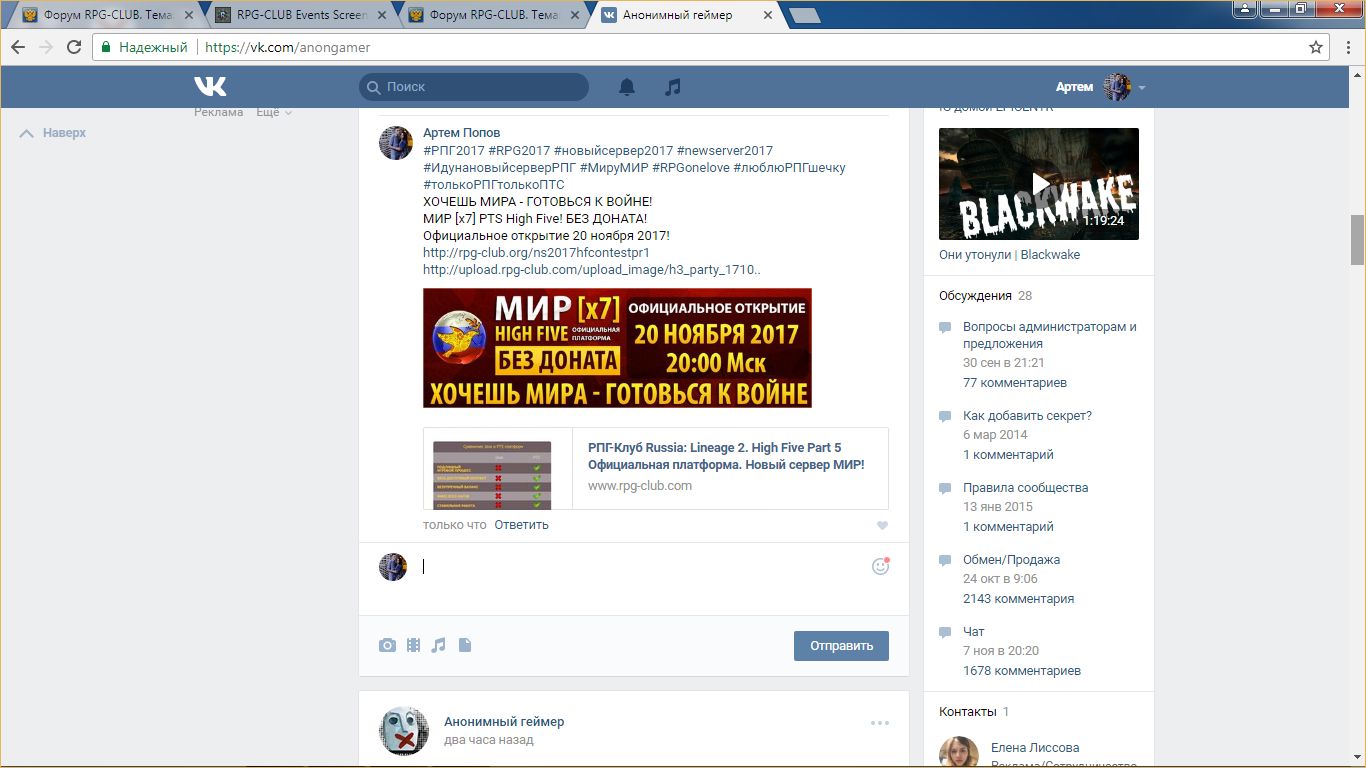Click Chrome back arrow button

[x=18, y=47]
